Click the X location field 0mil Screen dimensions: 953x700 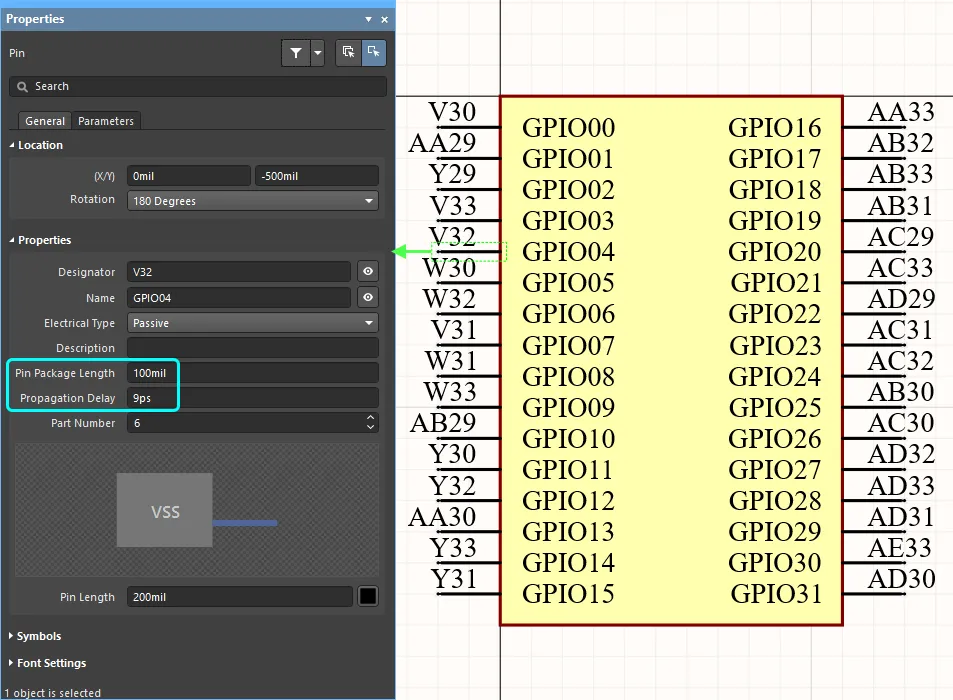tap(188, 176)
